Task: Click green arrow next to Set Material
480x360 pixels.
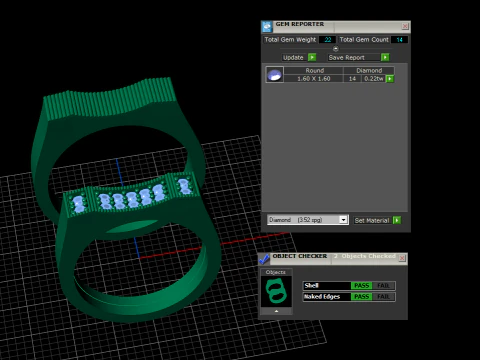Action: pos(397,220)
